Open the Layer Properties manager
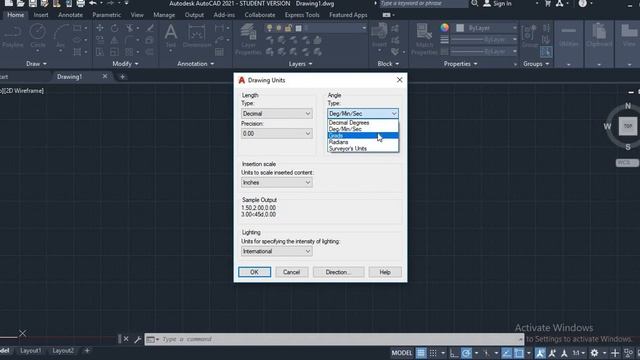This screenshot has height=360, width=640. [x=248, y=39]
